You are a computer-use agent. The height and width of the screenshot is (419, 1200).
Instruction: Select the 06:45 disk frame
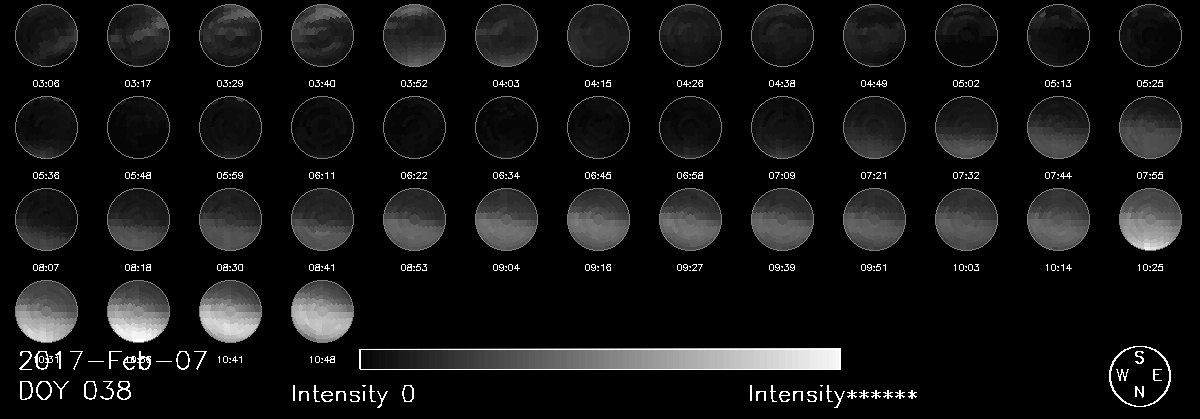[x=598, y=127]
